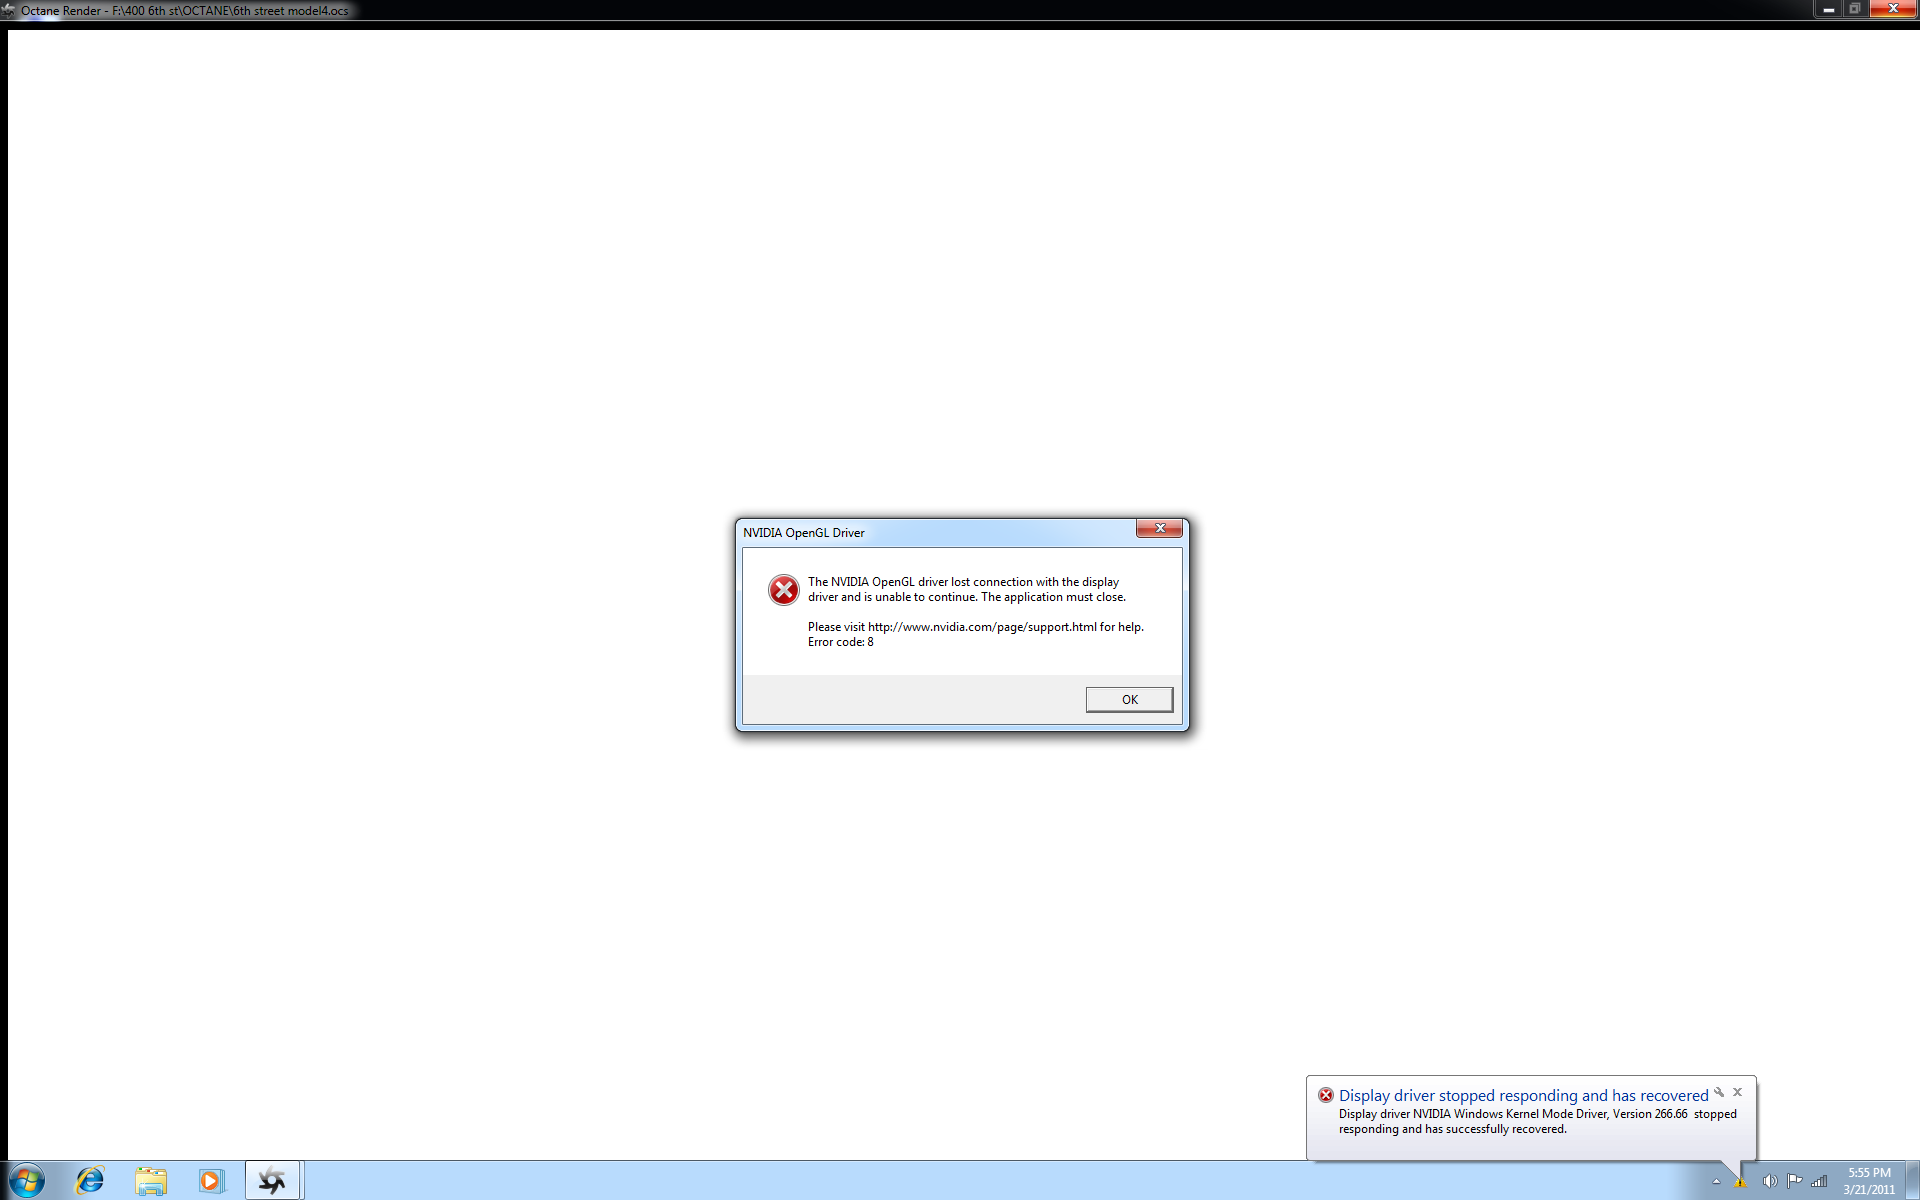This screenshot has height=1200, width=1920.
Task: Open the Action Center flag icon
Action: pos(1794,1181)
